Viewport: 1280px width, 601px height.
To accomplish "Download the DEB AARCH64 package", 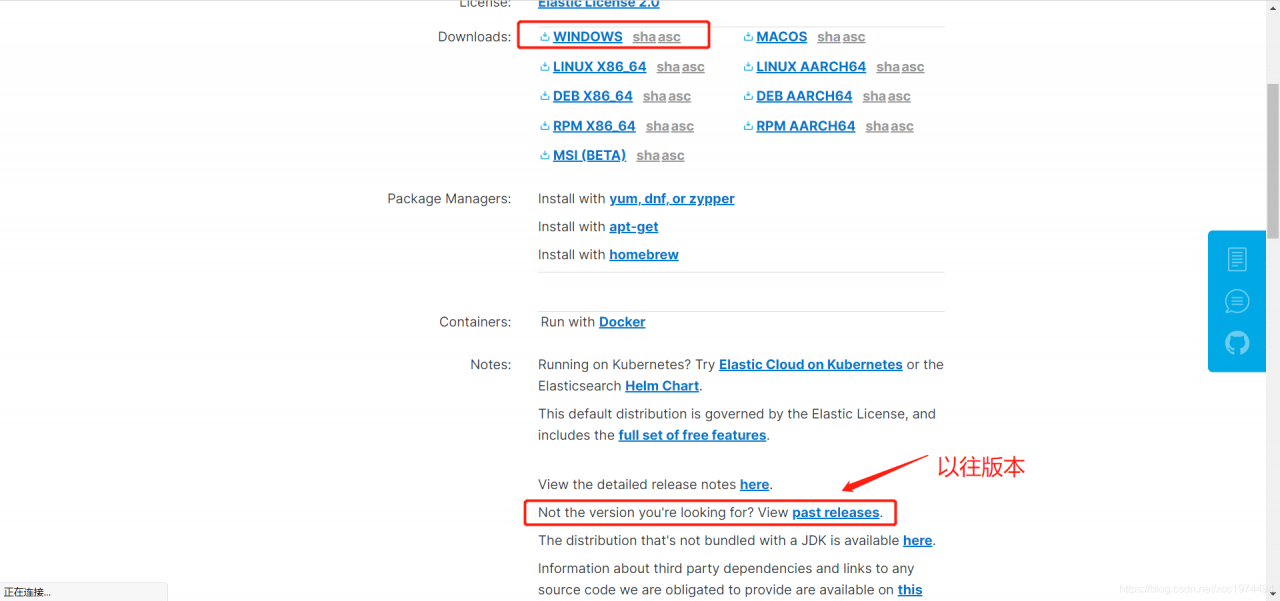I will point(804,96).
